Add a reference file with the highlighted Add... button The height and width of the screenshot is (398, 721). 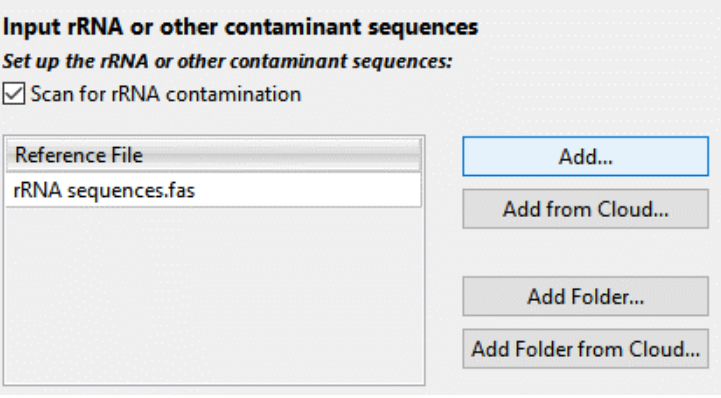[585, 156]
